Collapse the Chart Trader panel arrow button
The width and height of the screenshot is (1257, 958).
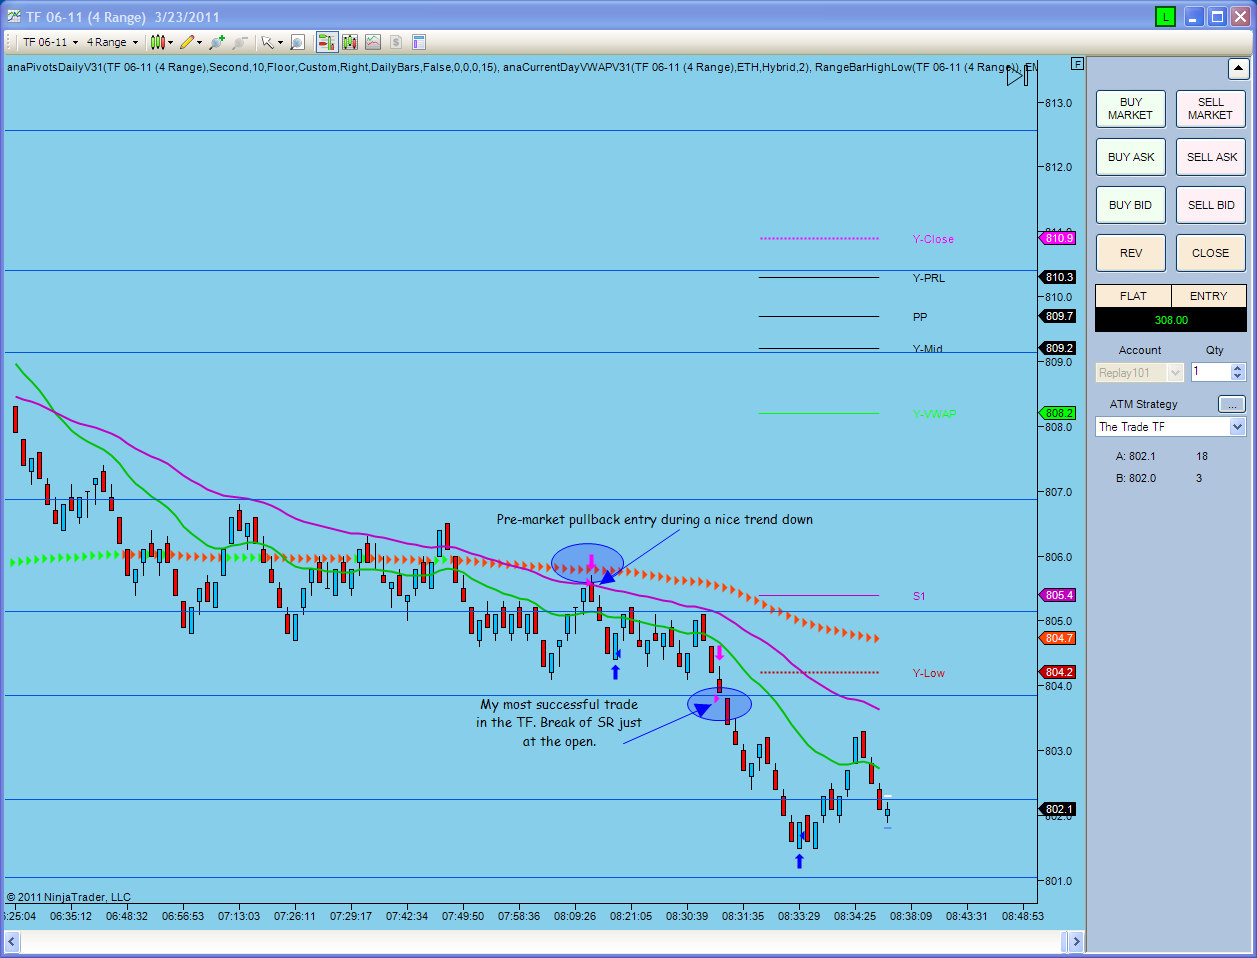[1238, 69]
